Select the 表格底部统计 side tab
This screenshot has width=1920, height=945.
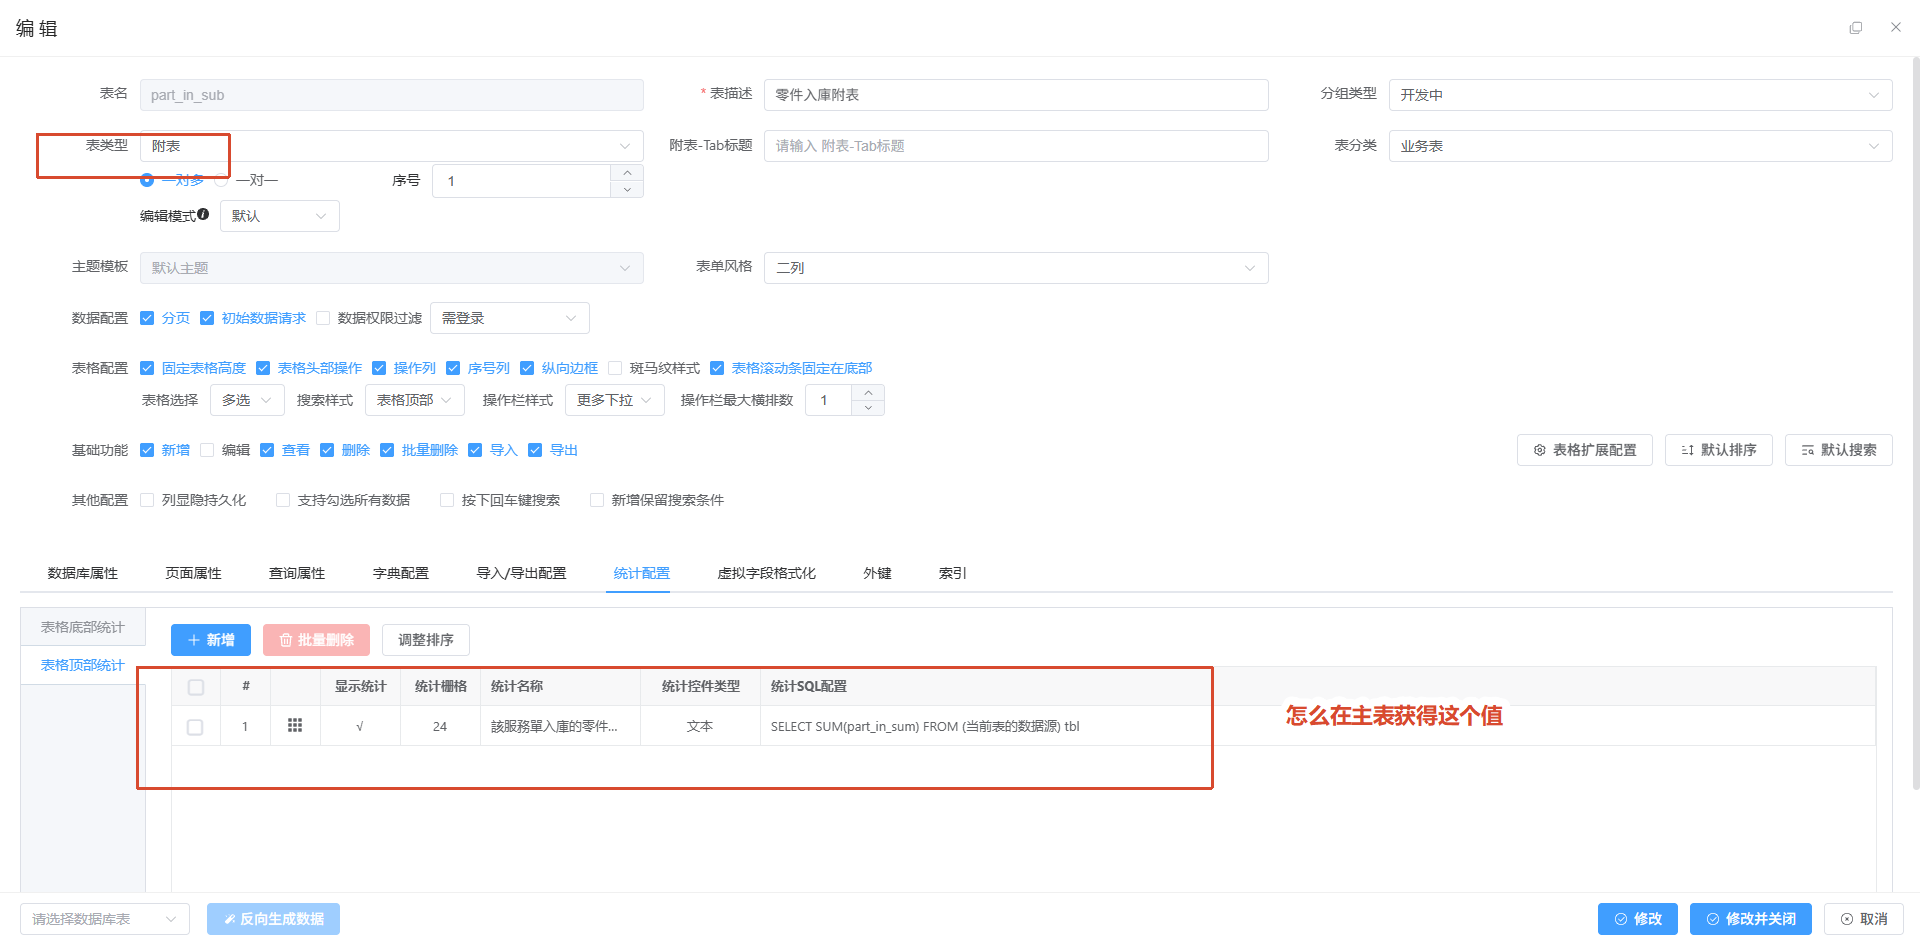[x=83, y=627]
